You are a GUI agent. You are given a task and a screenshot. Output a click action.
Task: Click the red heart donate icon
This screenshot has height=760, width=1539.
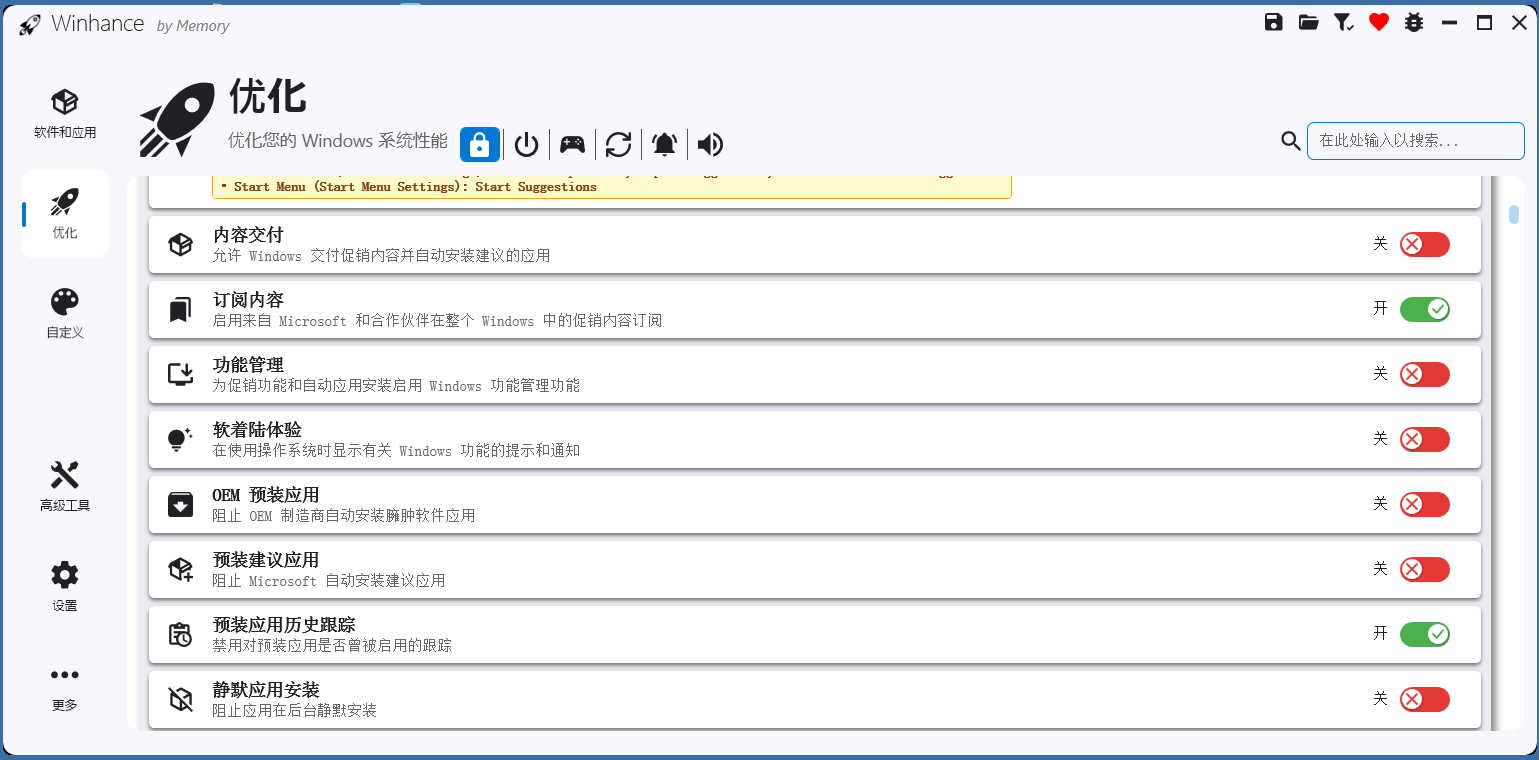coord(1379,22)
